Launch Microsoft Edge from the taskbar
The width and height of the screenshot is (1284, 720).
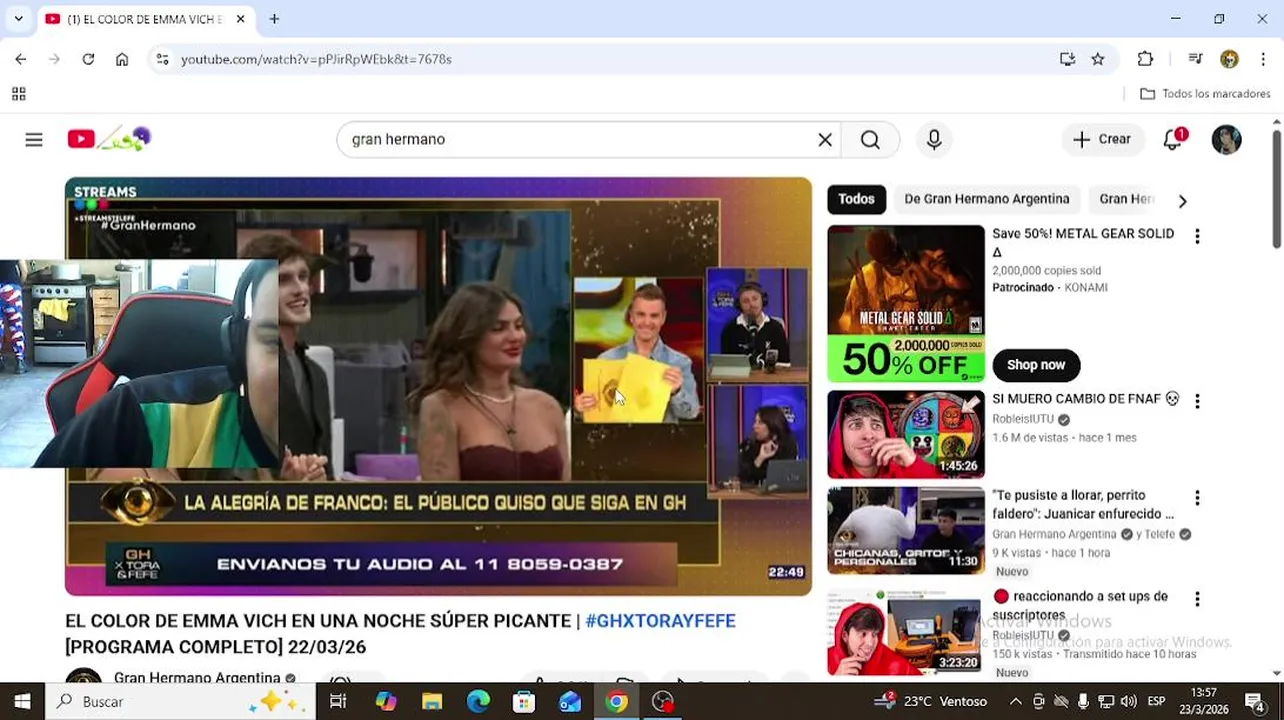[478, 702]
